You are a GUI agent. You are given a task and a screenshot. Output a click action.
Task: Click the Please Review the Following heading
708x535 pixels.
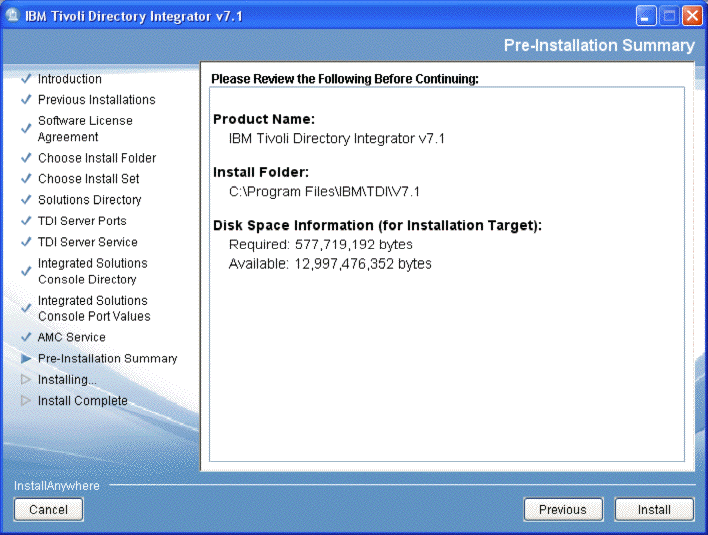(x=345, y=79)
